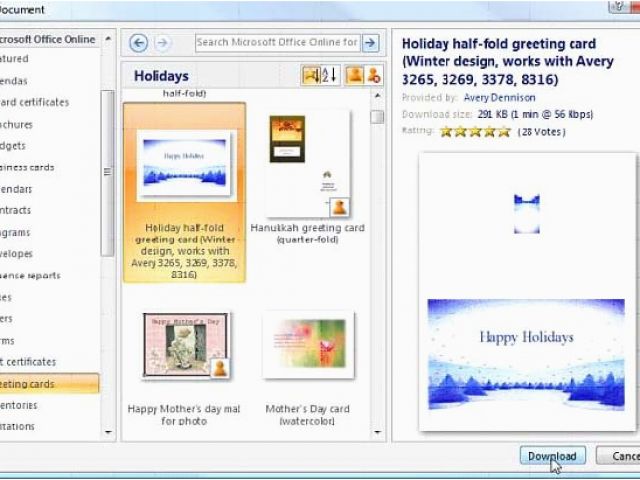This screenshot has height=480, width=640.
Task: Open Envelopes category
Action: coord(16,253)
